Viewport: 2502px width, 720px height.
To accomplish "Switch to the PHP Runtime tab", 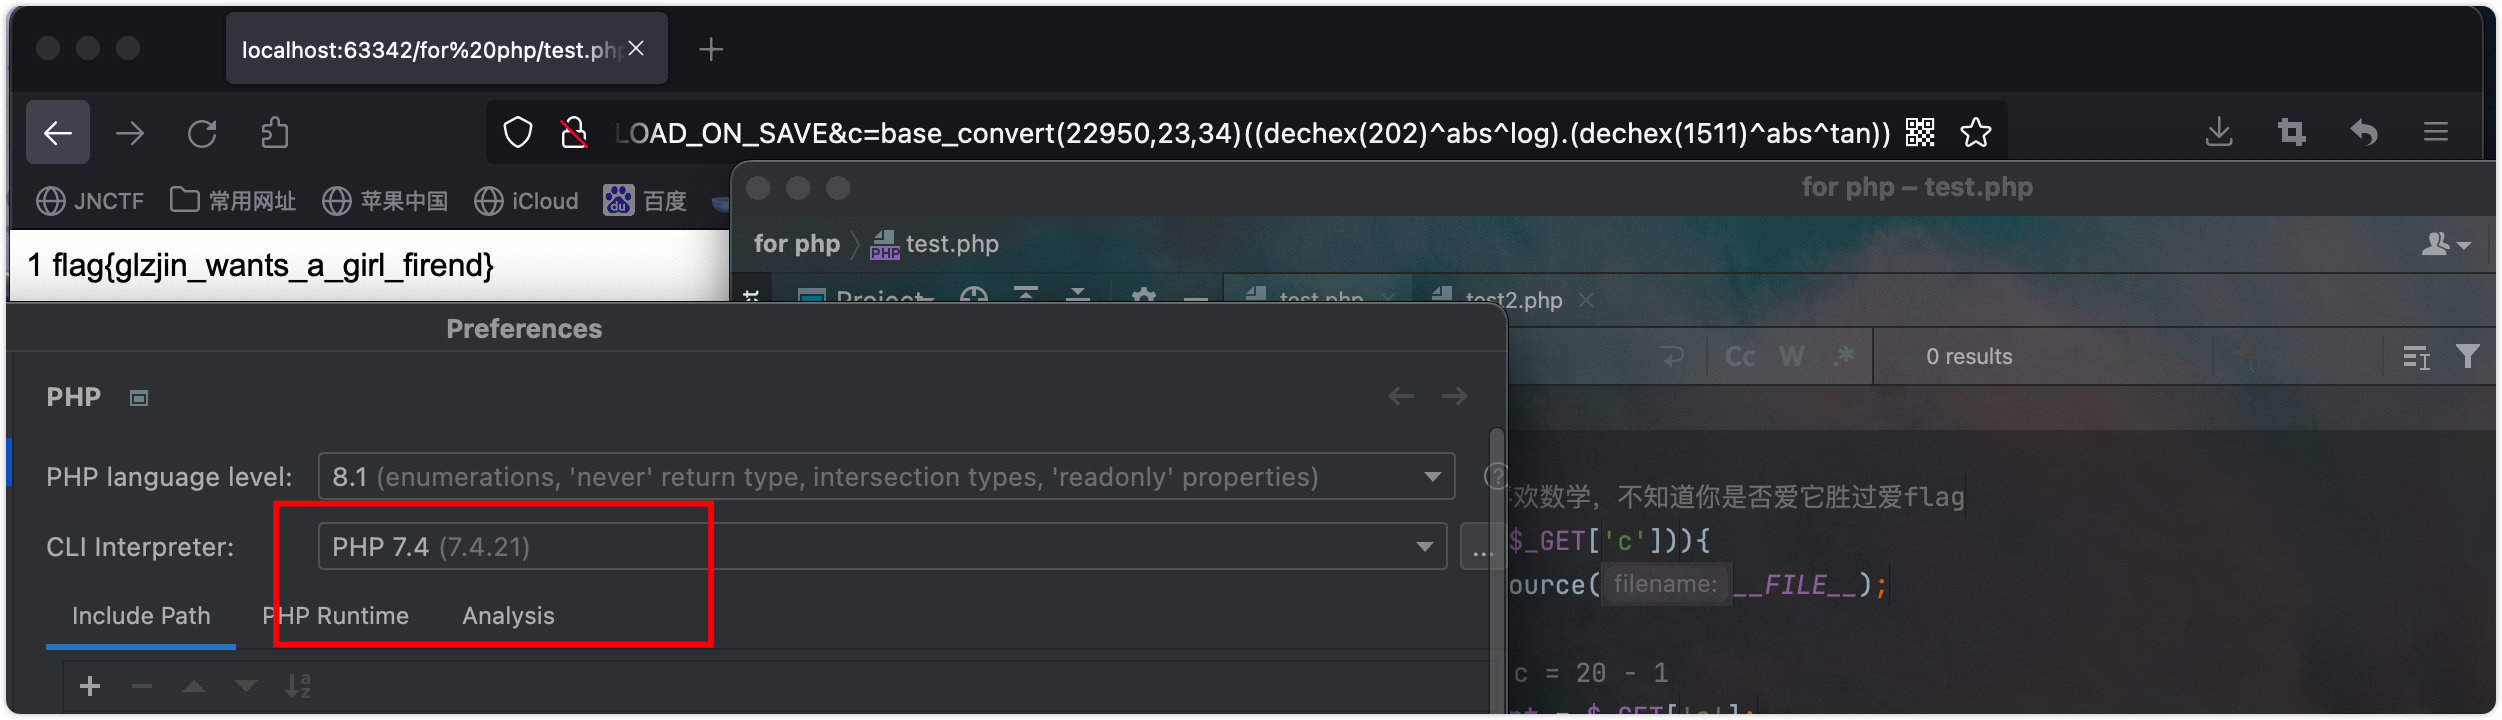I will 336,616.
